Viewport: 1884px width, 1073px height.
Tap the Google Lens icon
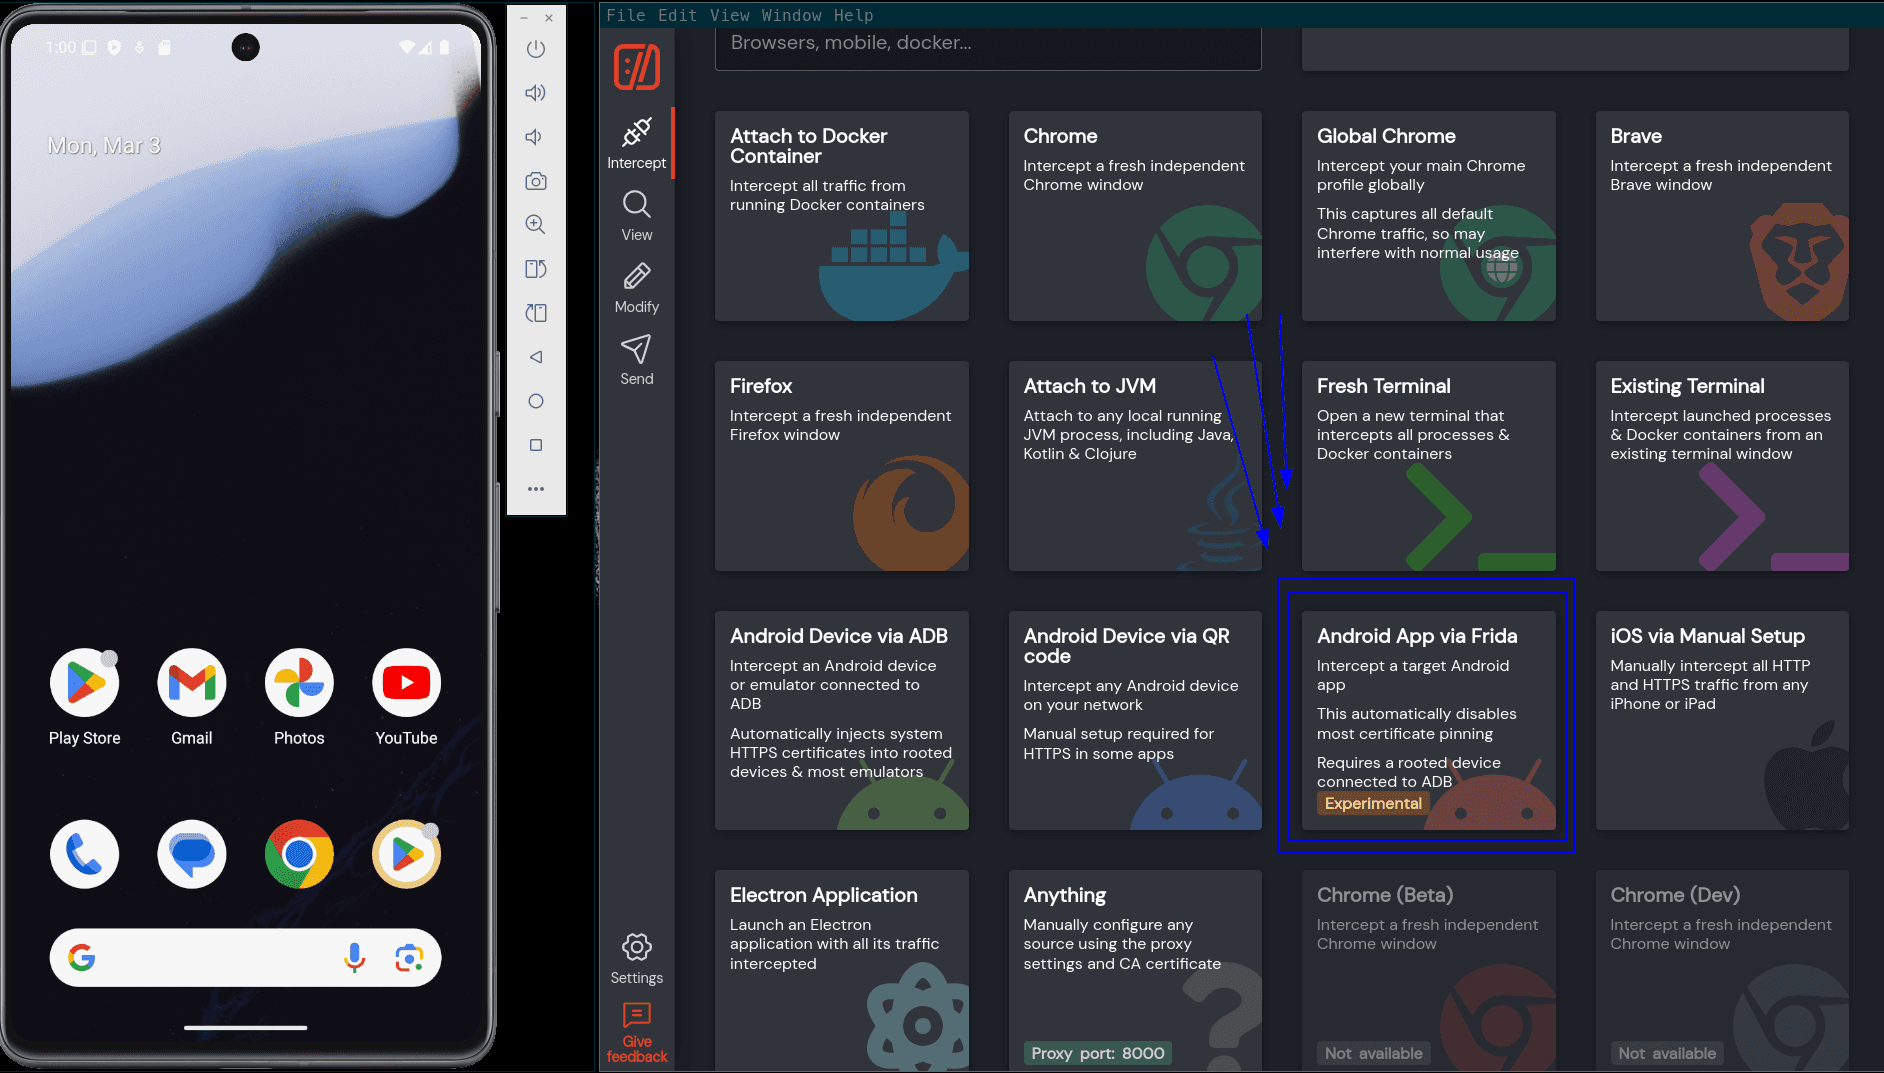(x=409, y=958)
